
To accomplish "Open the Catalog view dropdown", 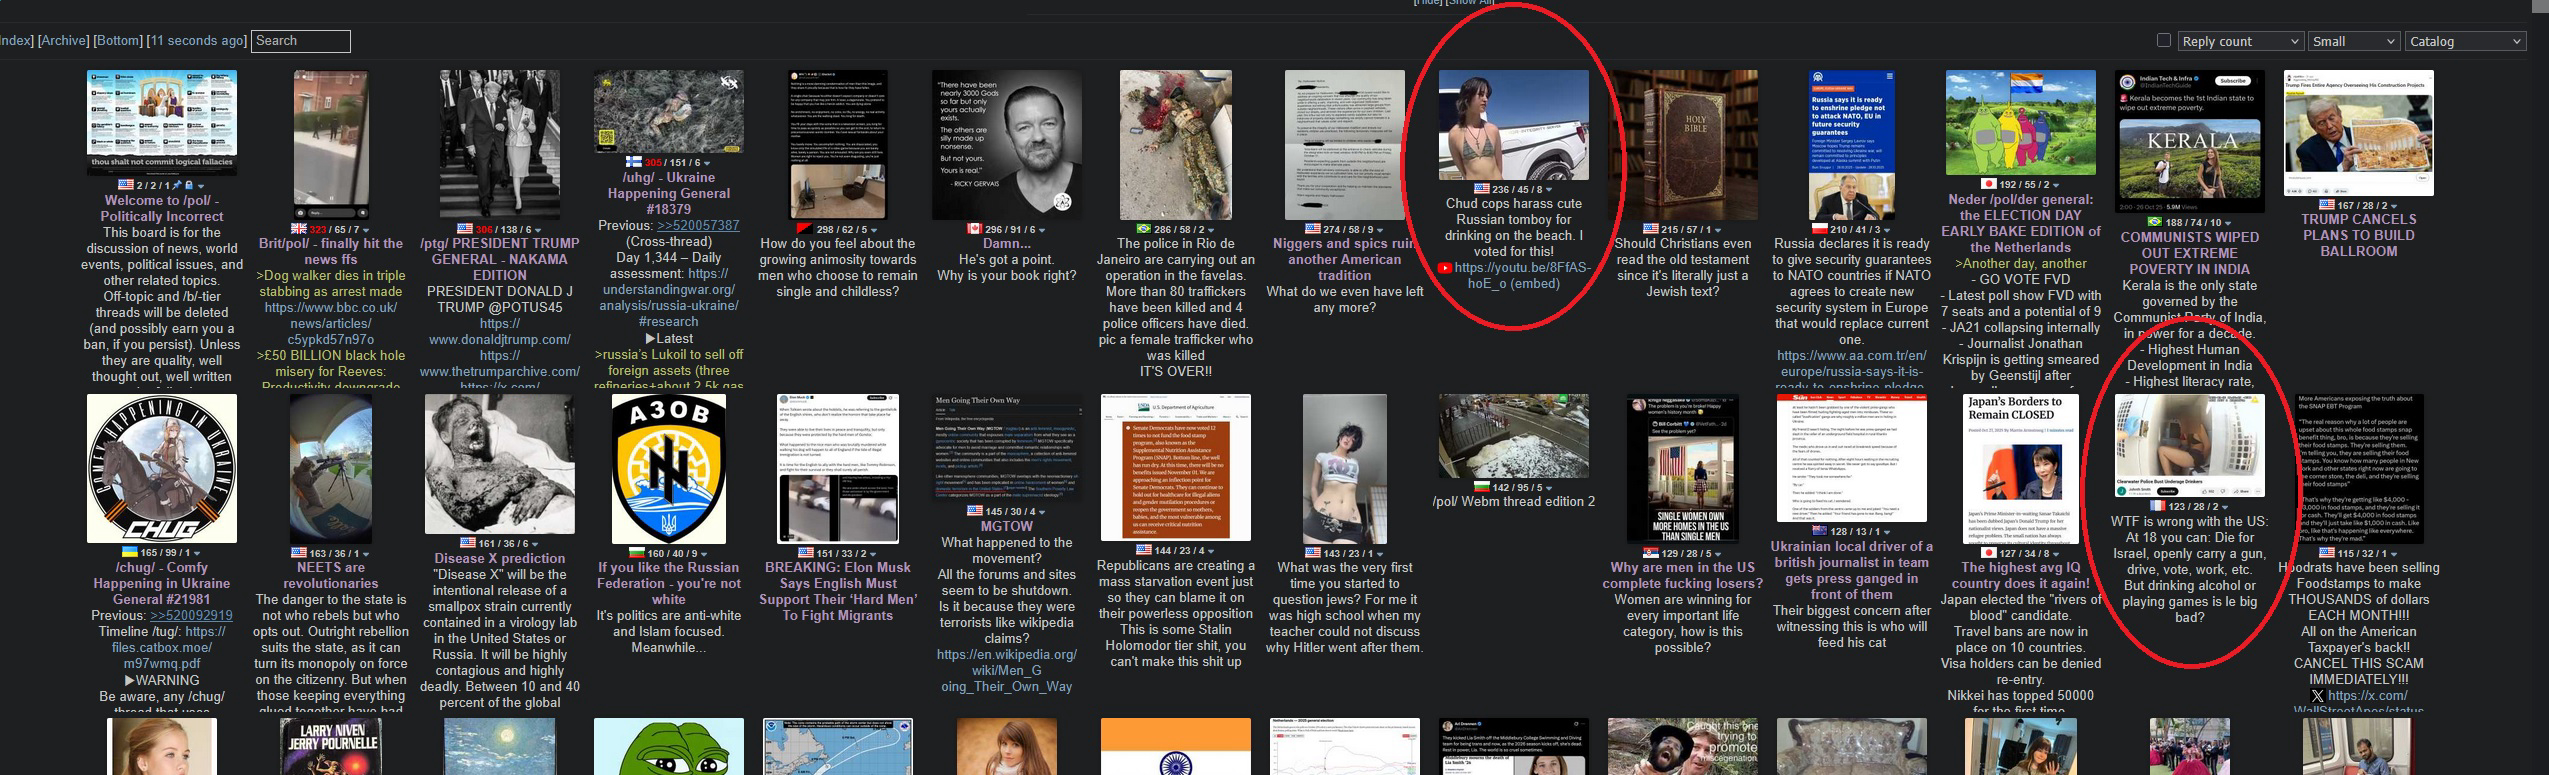I will pos(2464,41).
